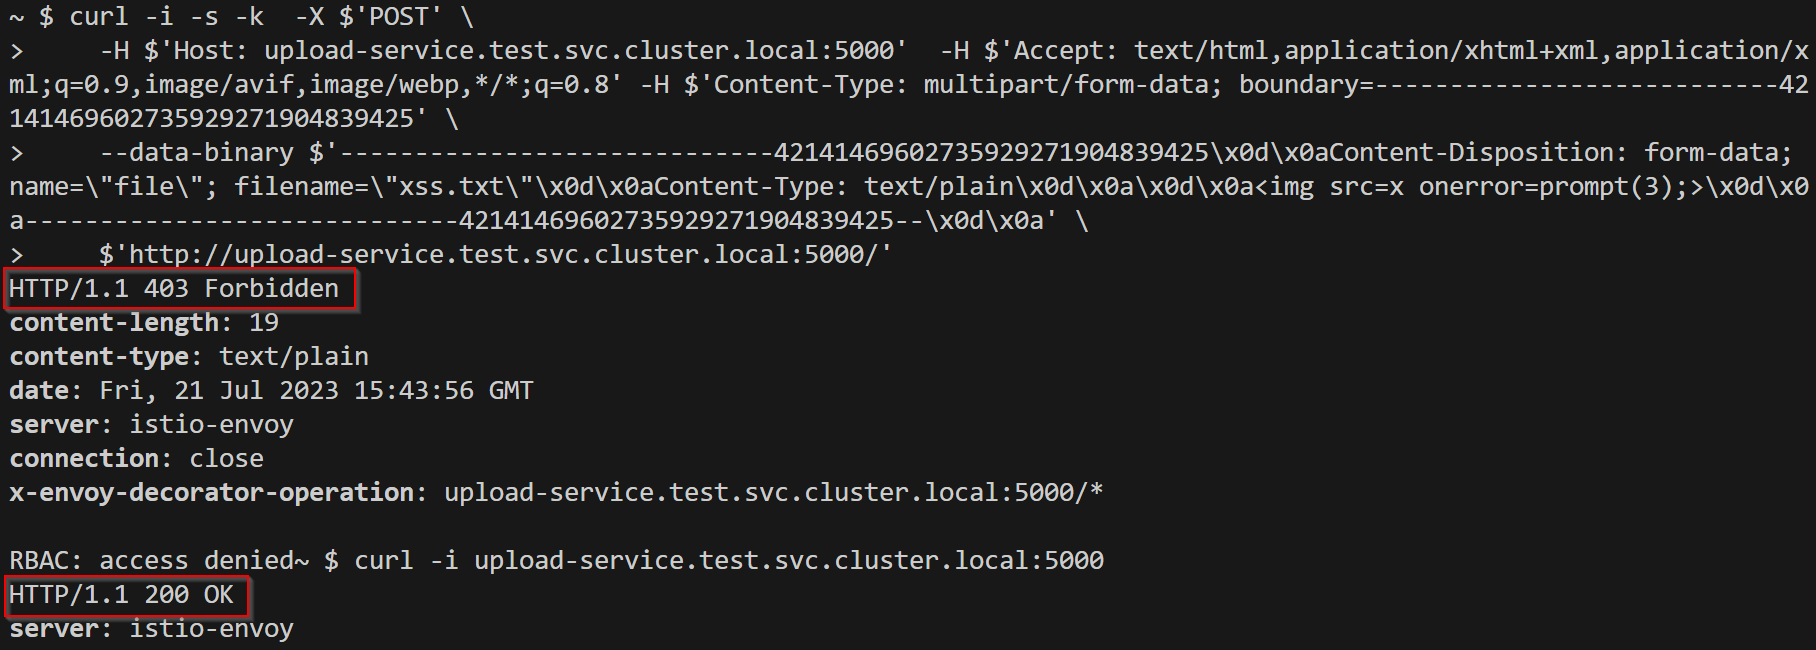Viewport: 1816px width, 650px height.
Task: Click the "multipart/form-data" content type value
Action: click(x=1066, y=85)
